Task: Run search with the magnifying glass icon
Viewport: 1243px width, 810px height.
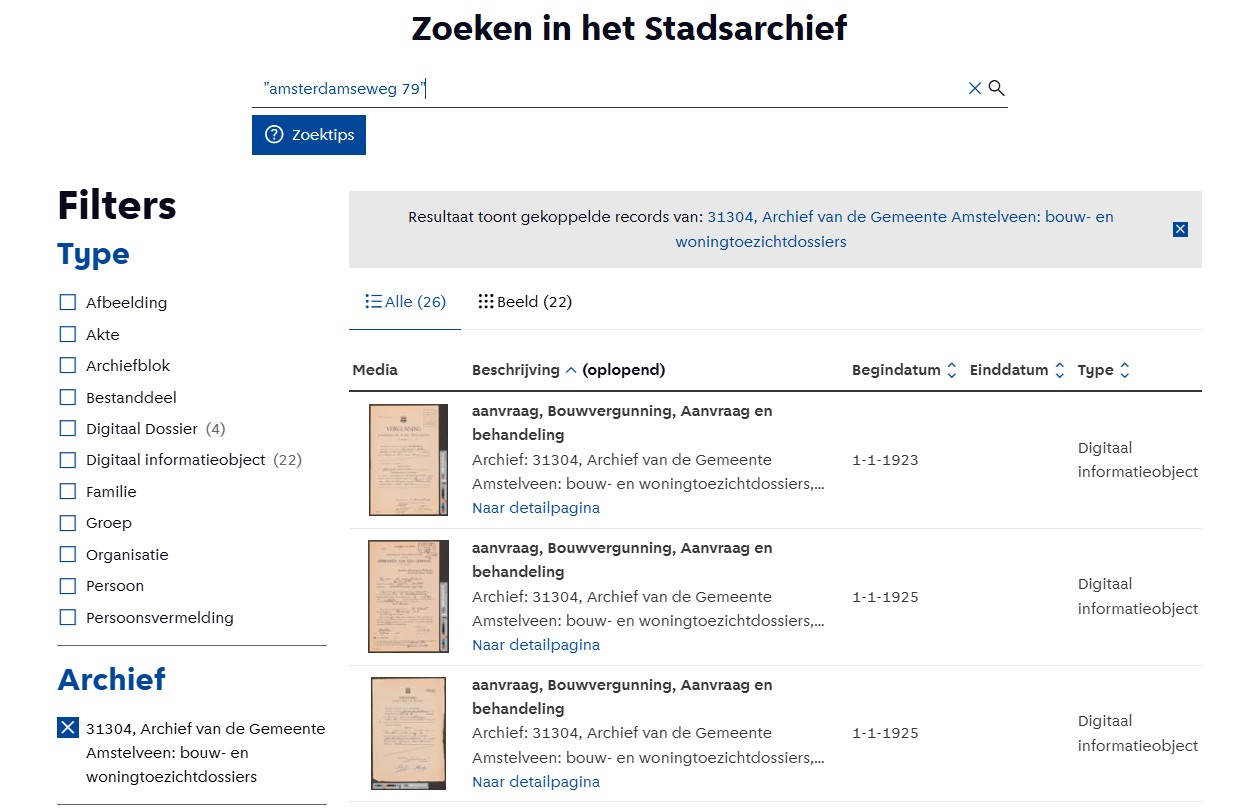Action: click(x=997, y=88)
